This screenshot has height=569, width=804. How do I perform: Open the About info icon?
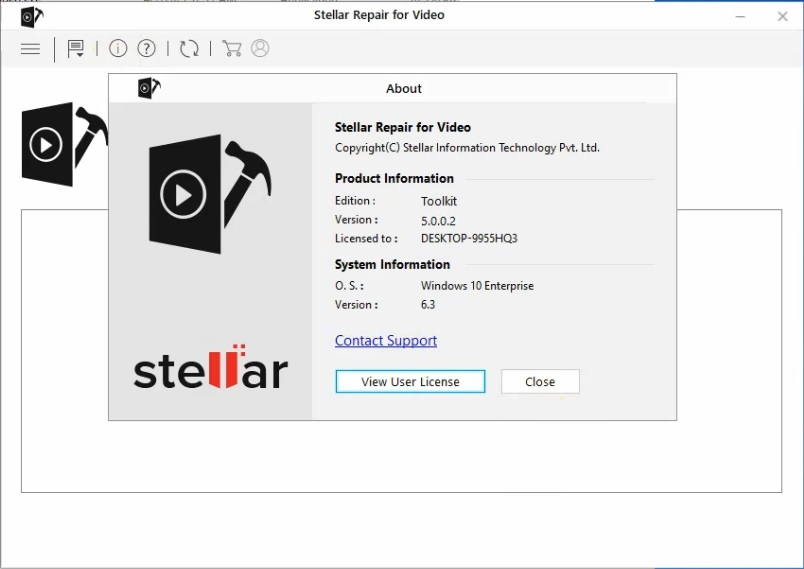(x=118, y=49)
